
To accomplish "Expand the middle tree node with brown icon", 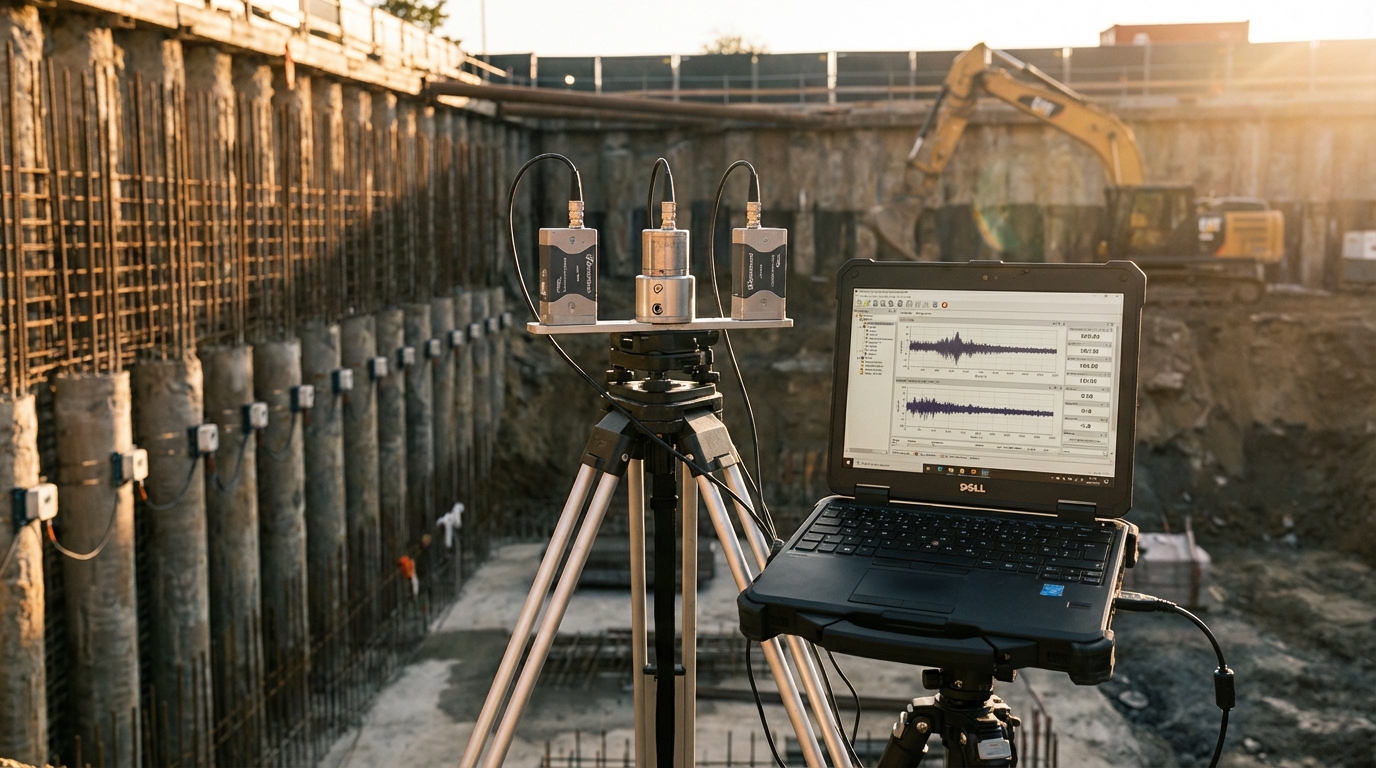I will pyautogui.click(x=860, y=327).
